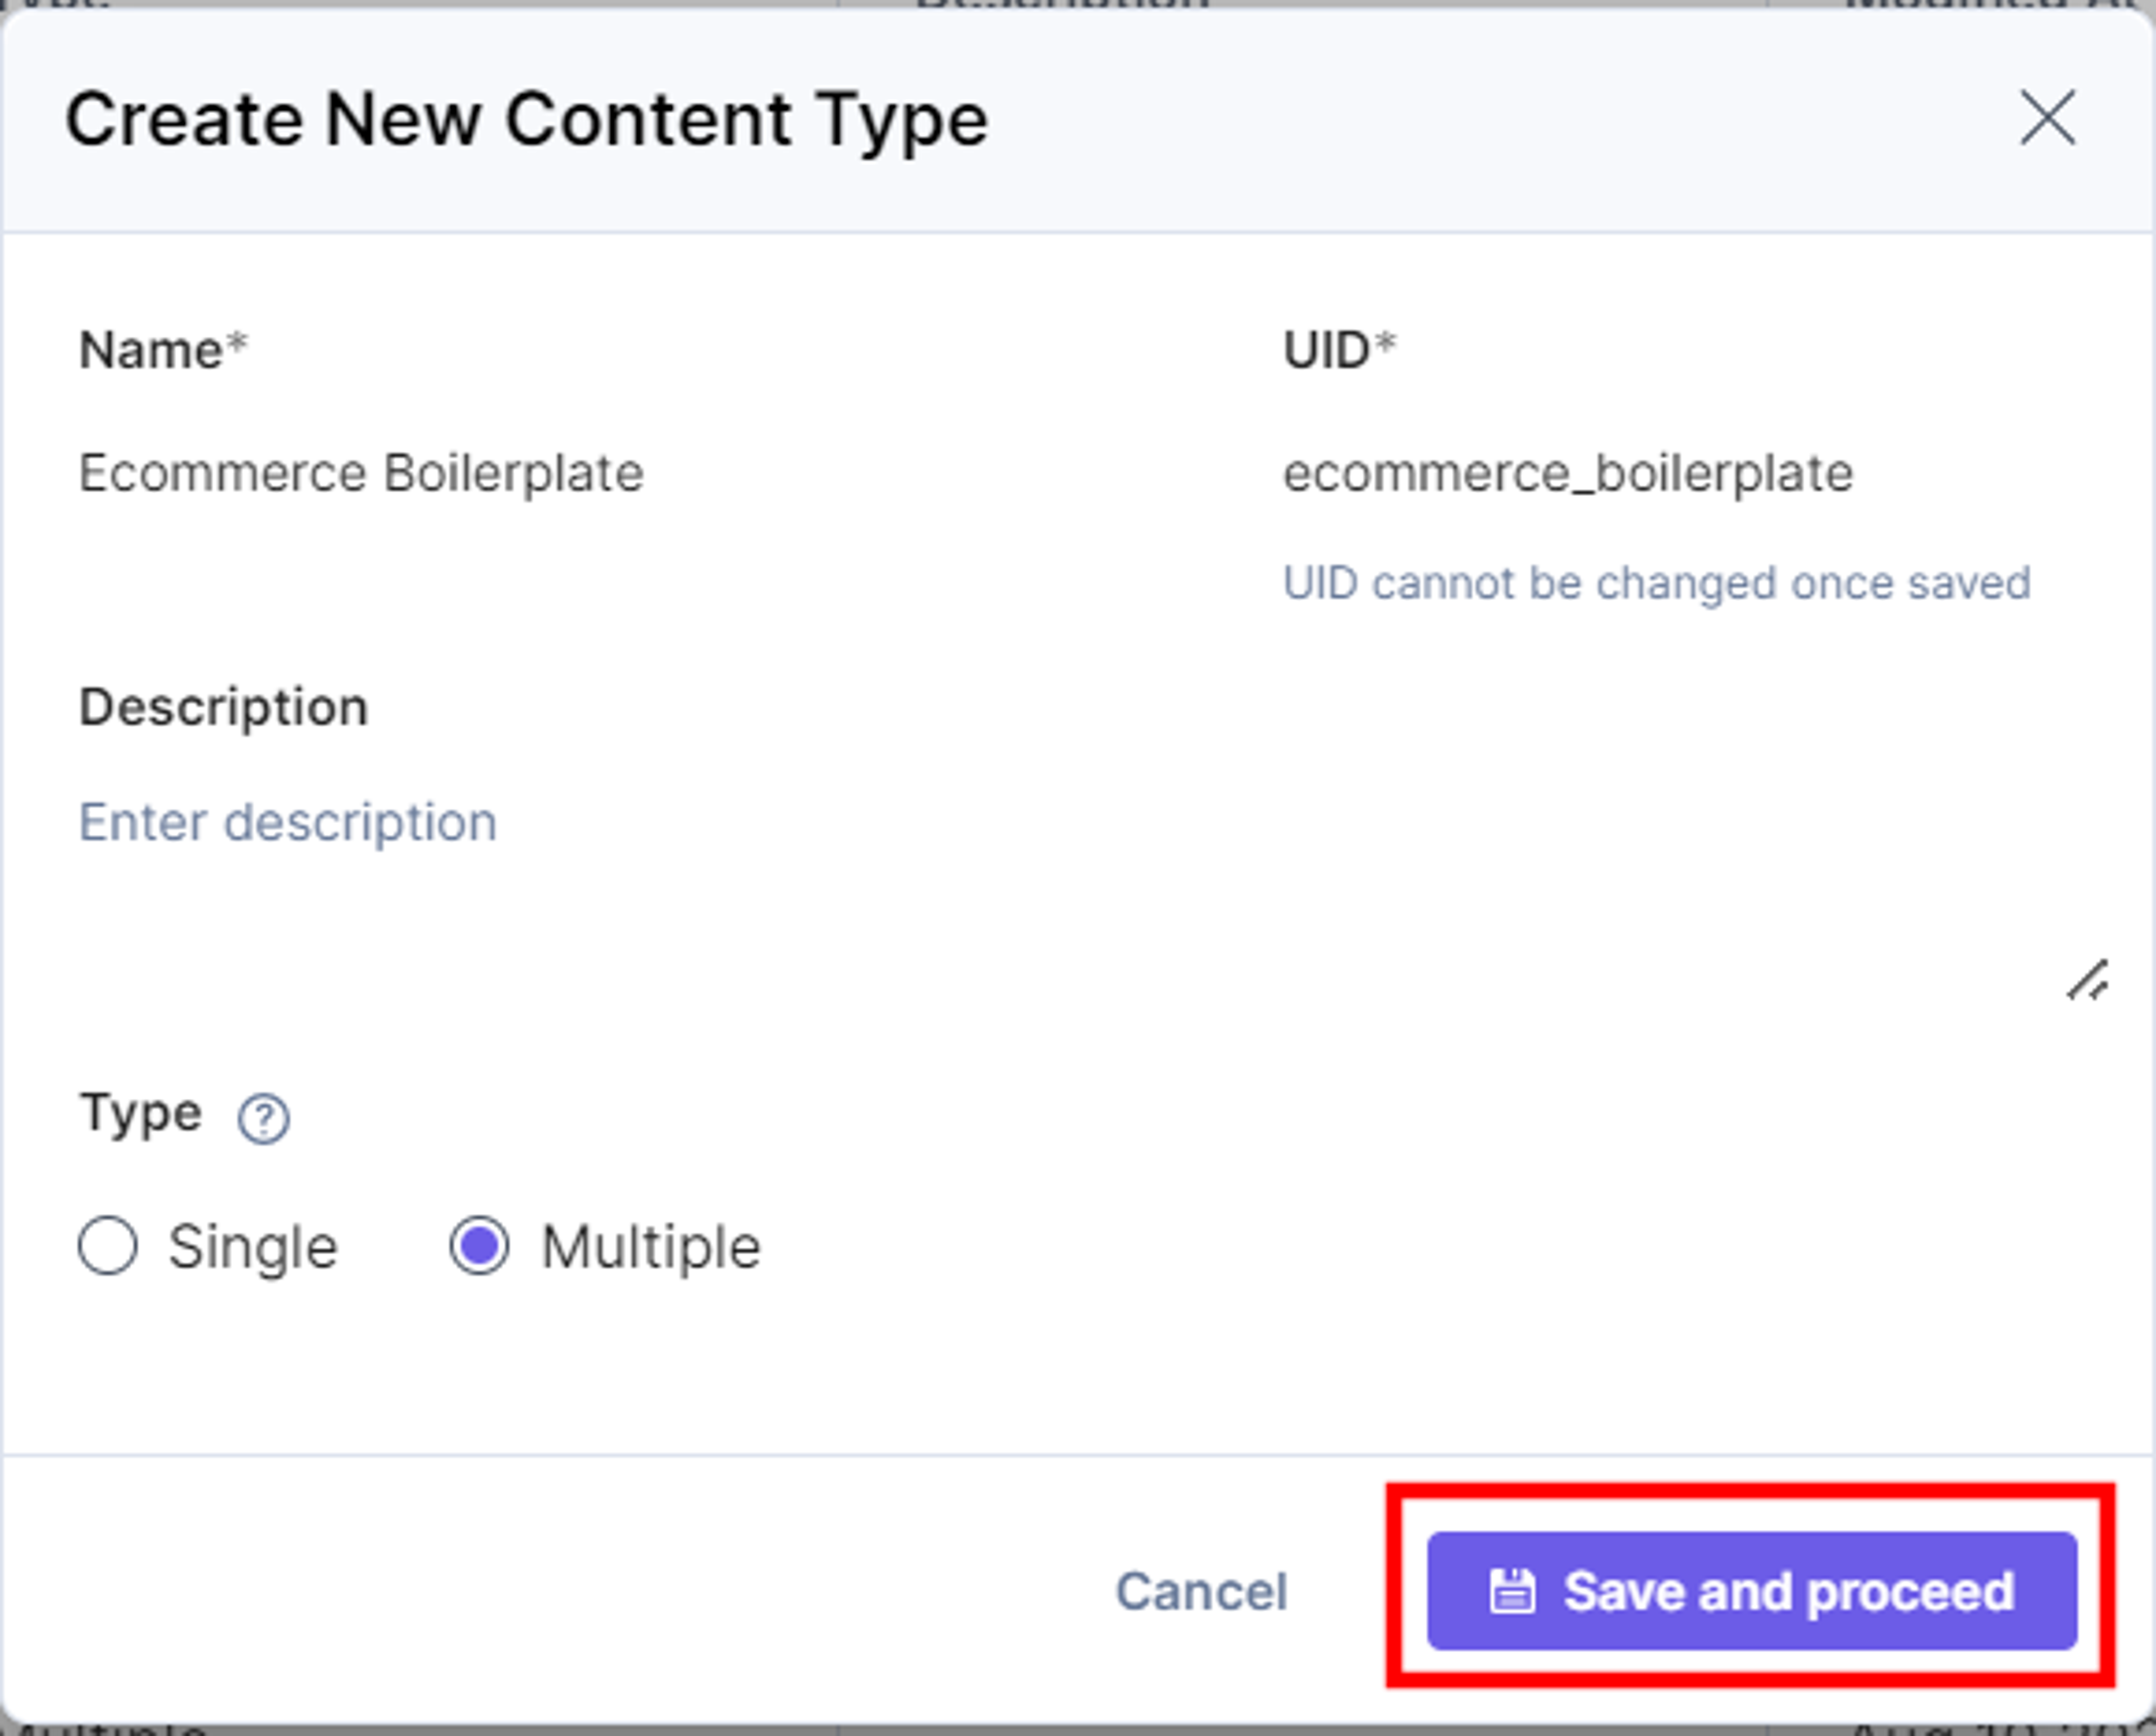Select the Multiple radio button
The image size is (2156, 1736).
(479, 1246)
